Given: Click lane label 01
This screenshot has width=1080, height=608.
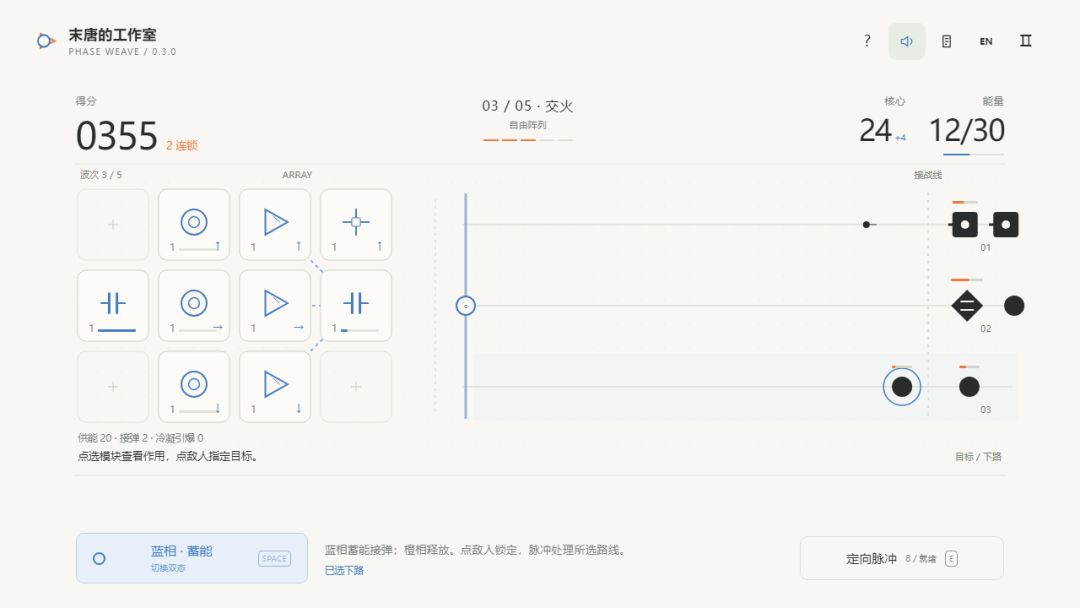Looking at the screenshot, I should [986, 248].
